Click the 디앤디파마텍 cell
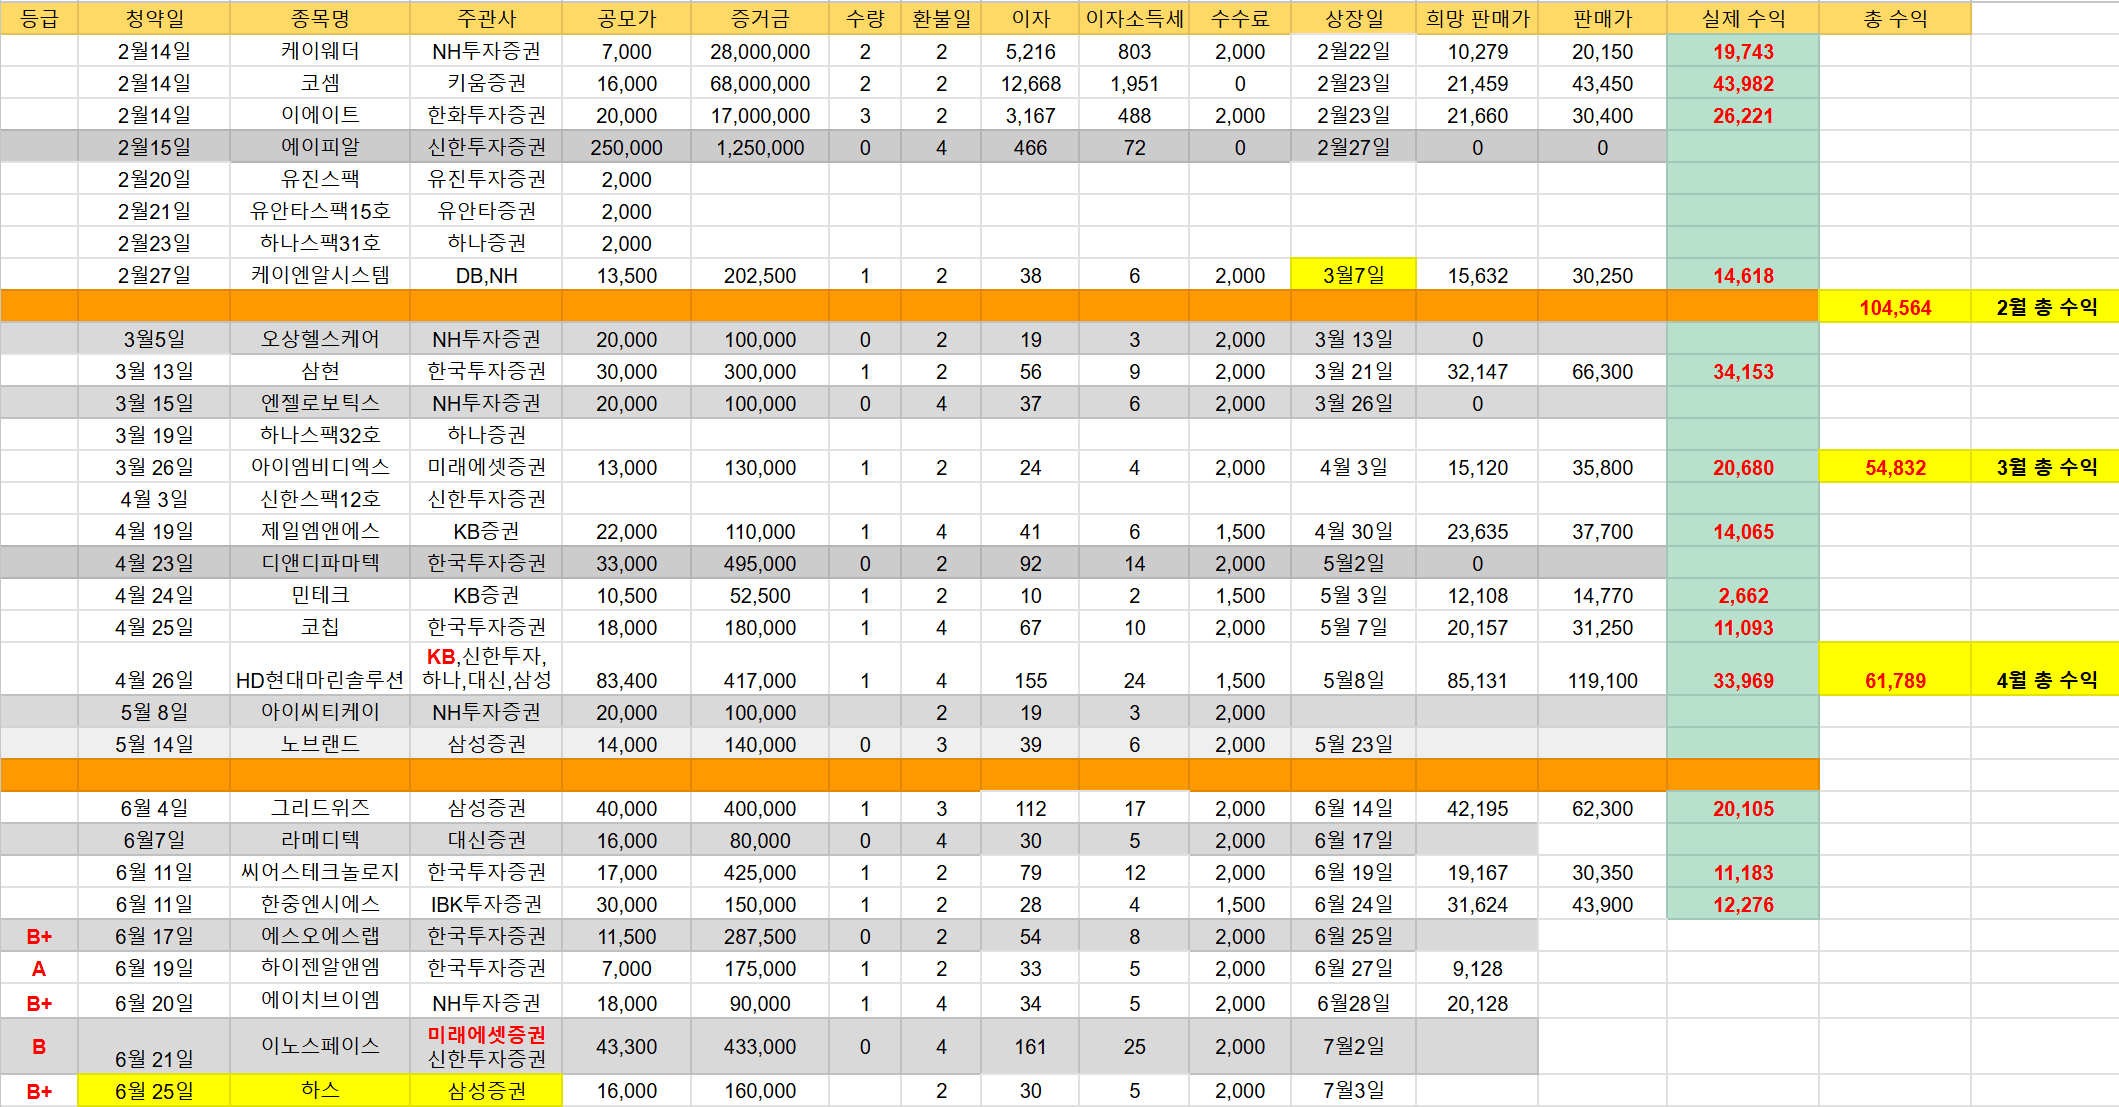 (320, 563)
